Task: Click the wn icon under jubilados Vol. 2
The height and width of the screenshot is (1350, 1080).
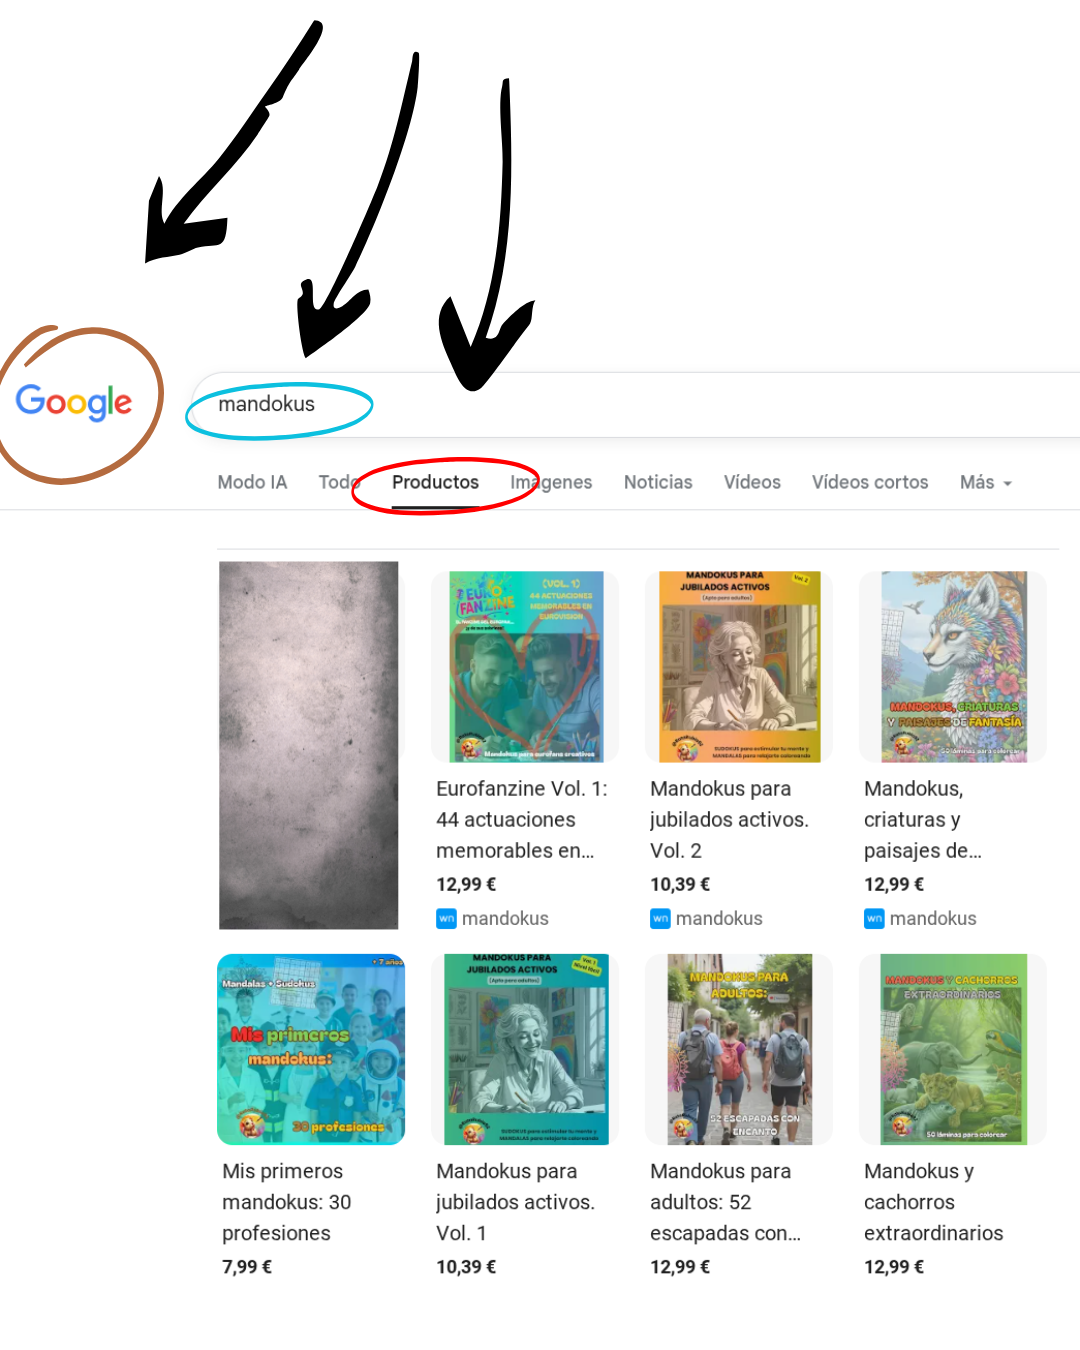Action: (660, 918)
